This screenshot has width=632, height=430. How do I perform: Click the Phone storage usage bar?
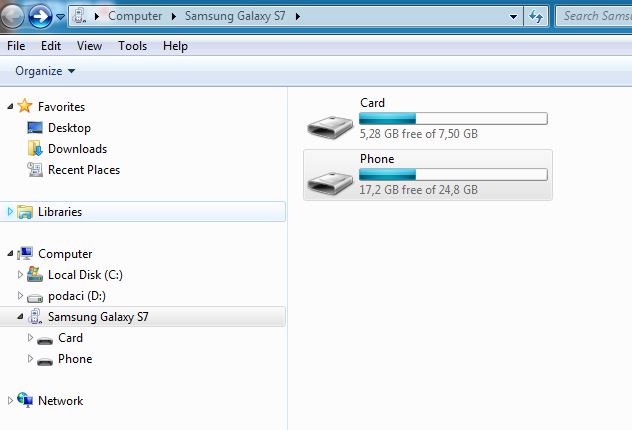click(453, 174)
